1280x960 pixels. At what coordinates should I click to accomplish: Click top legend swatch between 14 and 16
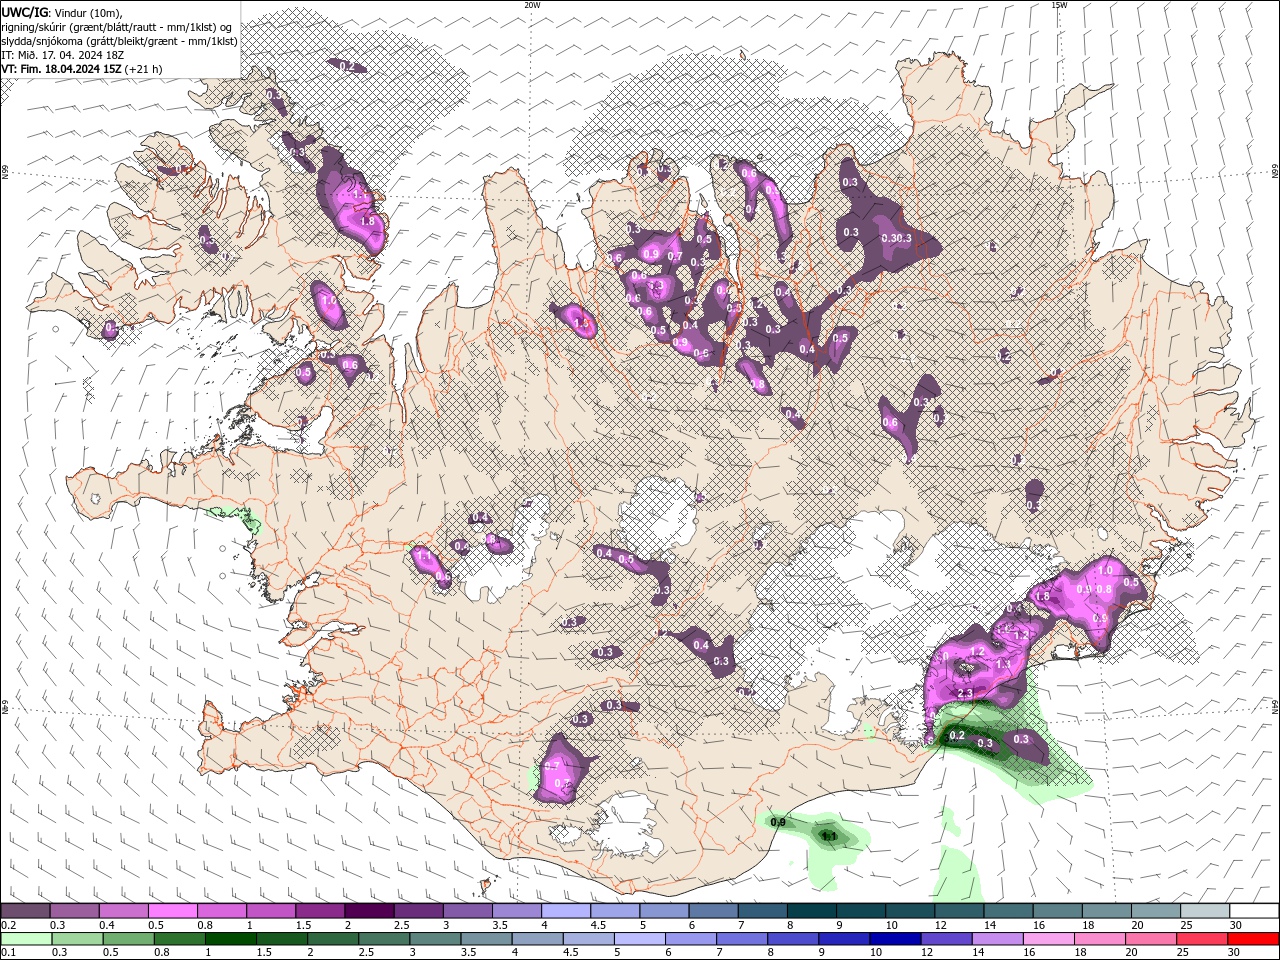point(1009,911)
